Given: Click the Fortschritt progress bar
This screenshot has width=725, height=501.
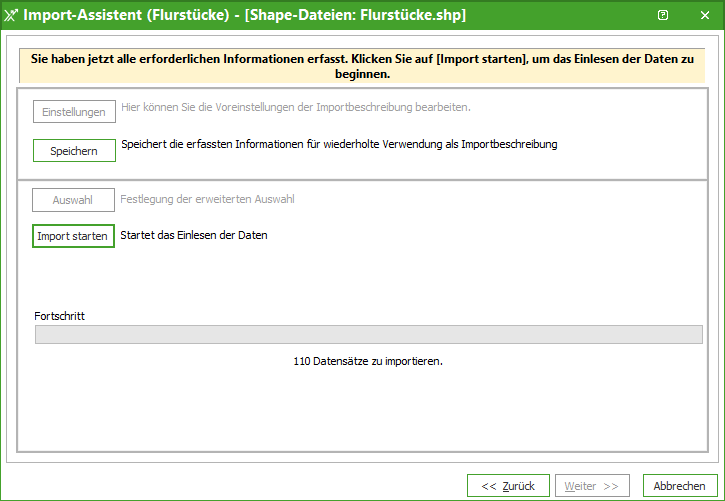Looking at the screenshot, I should (x=368, y=335).
